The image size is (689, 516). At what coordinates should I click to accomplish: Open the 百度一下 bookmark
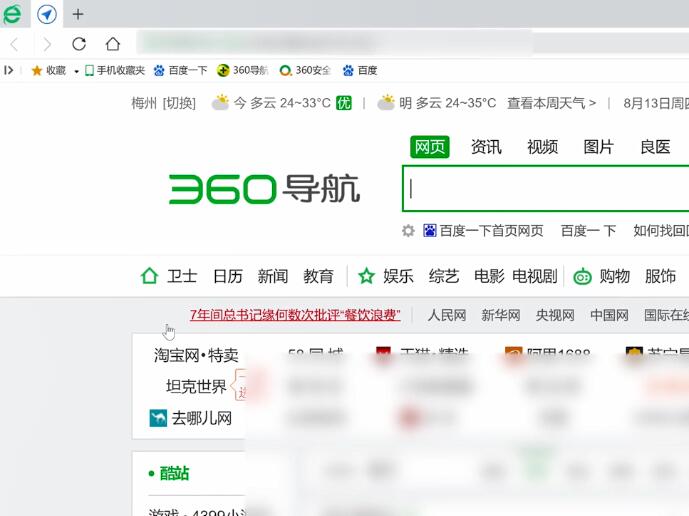[x=180, y=70]
